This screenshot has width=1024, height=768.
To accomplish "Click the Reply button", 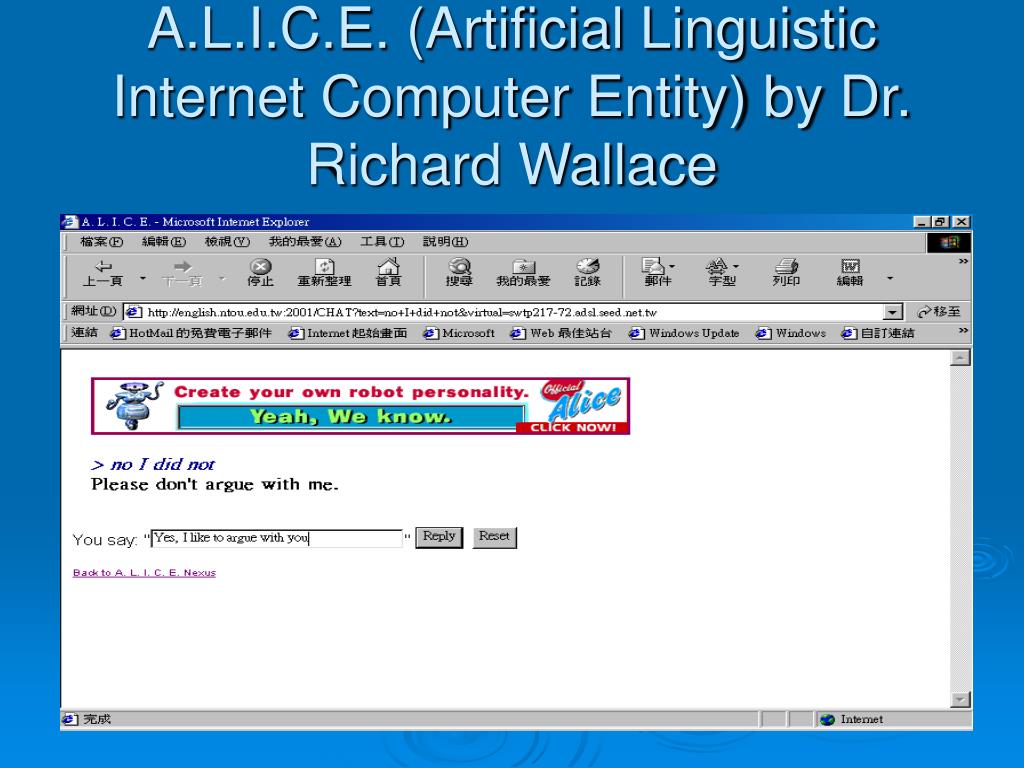I will [439, 537].
